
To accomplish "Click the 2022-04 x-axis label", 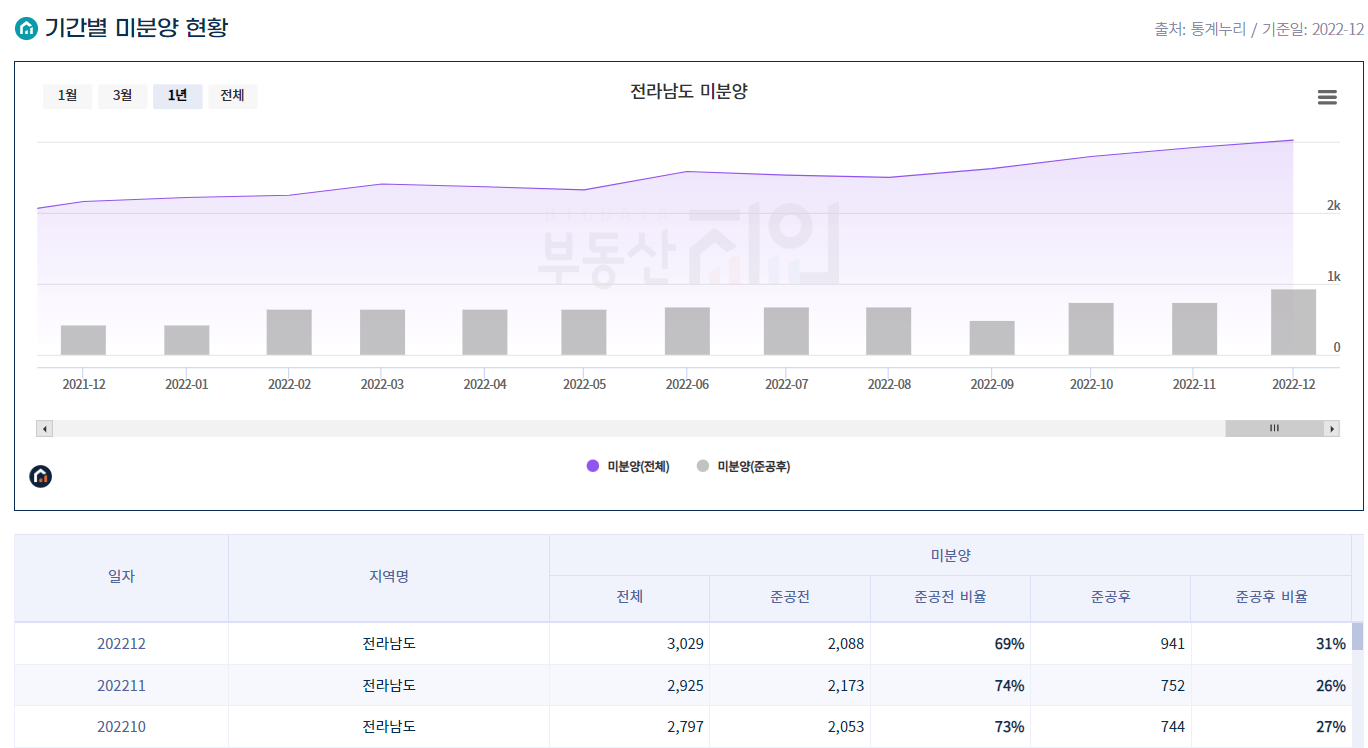I will click(485, 384).
